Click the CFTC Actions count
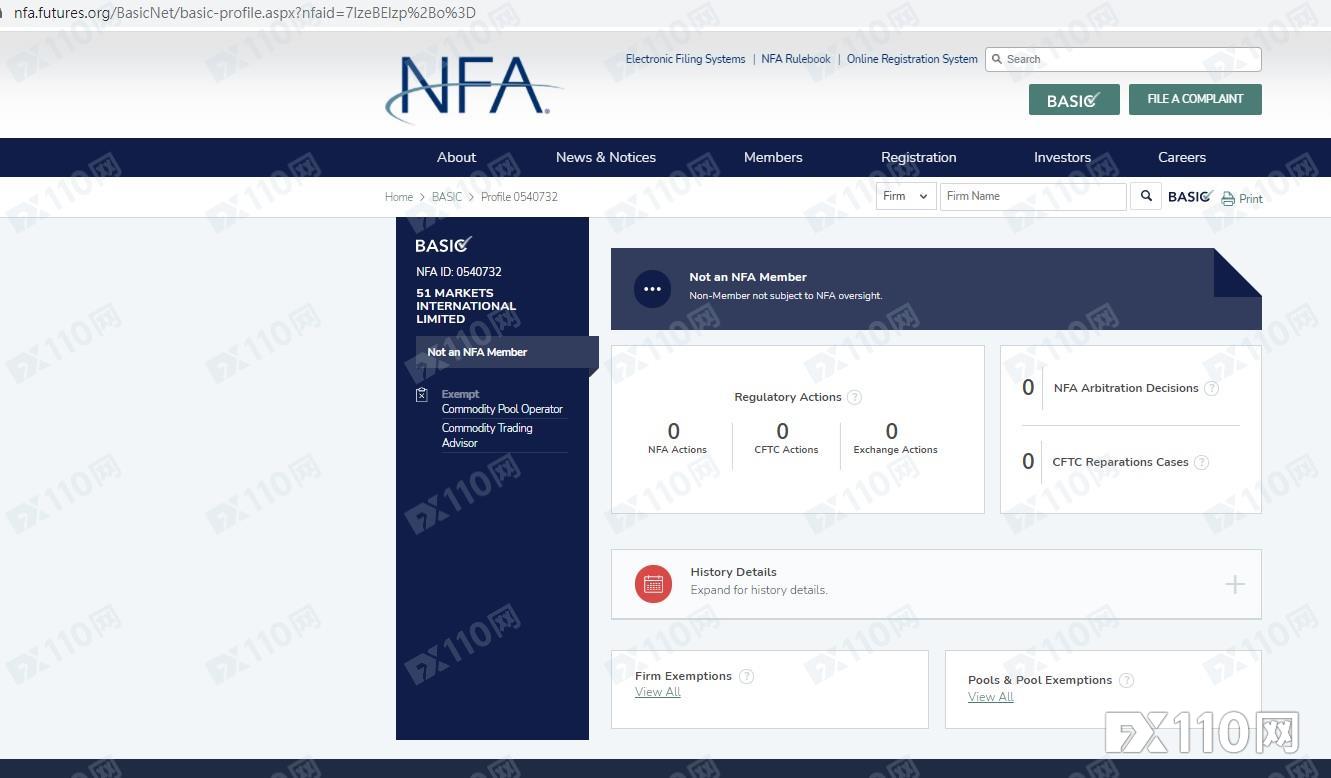 782,431
